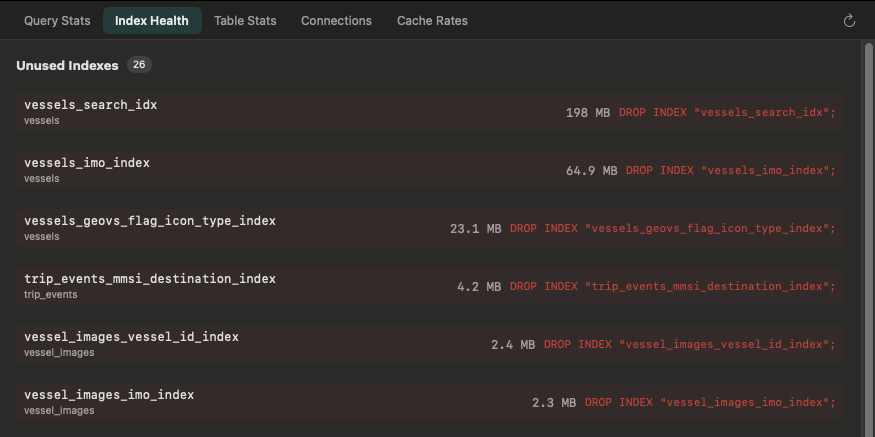Click the trip_events table label
Viewport: 875px width, 437px height.
[x=51, y=295]
